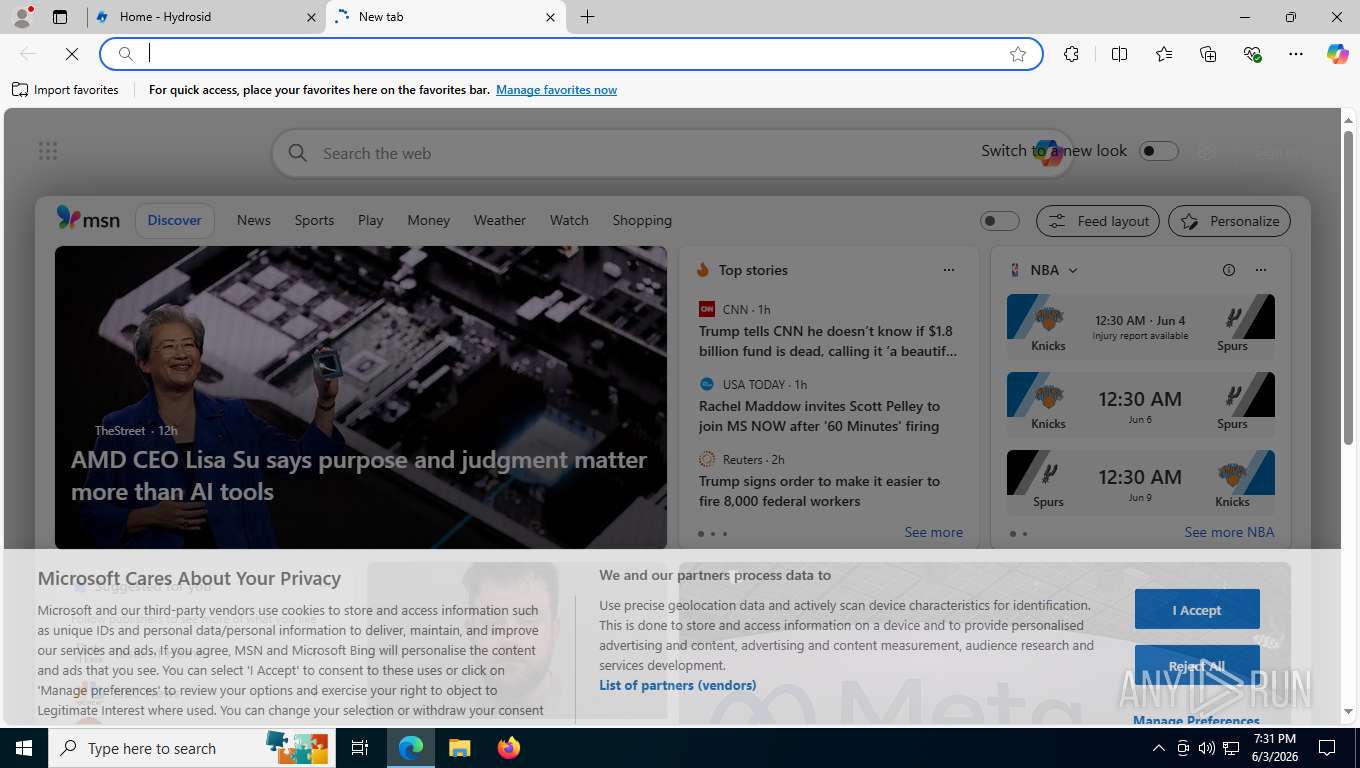Open the Watch tab

click(x=569, y=220)
